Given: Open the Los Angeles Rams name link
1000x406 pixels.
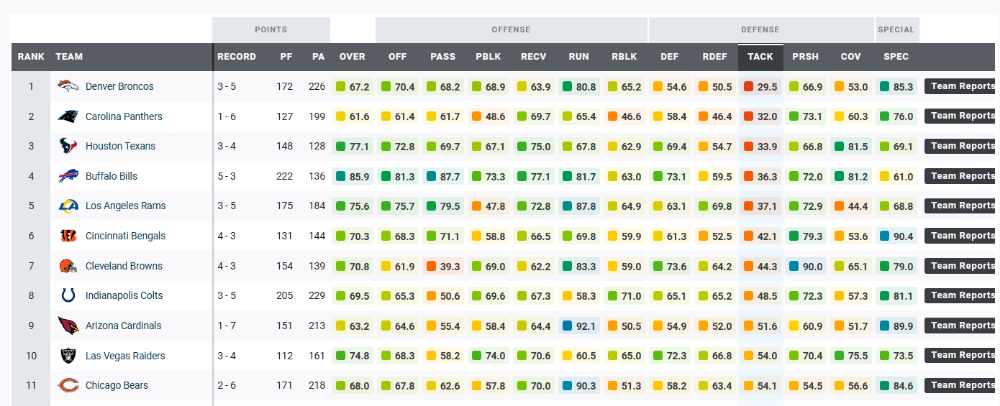Looking at the screenshot, I should point(126,206).
